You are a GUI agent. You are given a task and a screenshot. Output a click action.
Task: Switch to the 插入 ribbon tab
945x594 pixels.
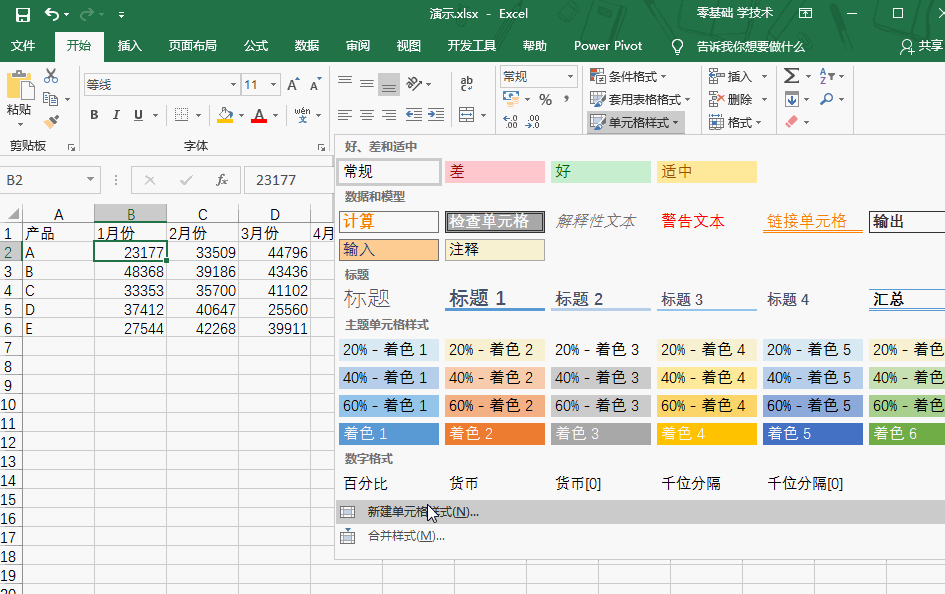(130, 46)
